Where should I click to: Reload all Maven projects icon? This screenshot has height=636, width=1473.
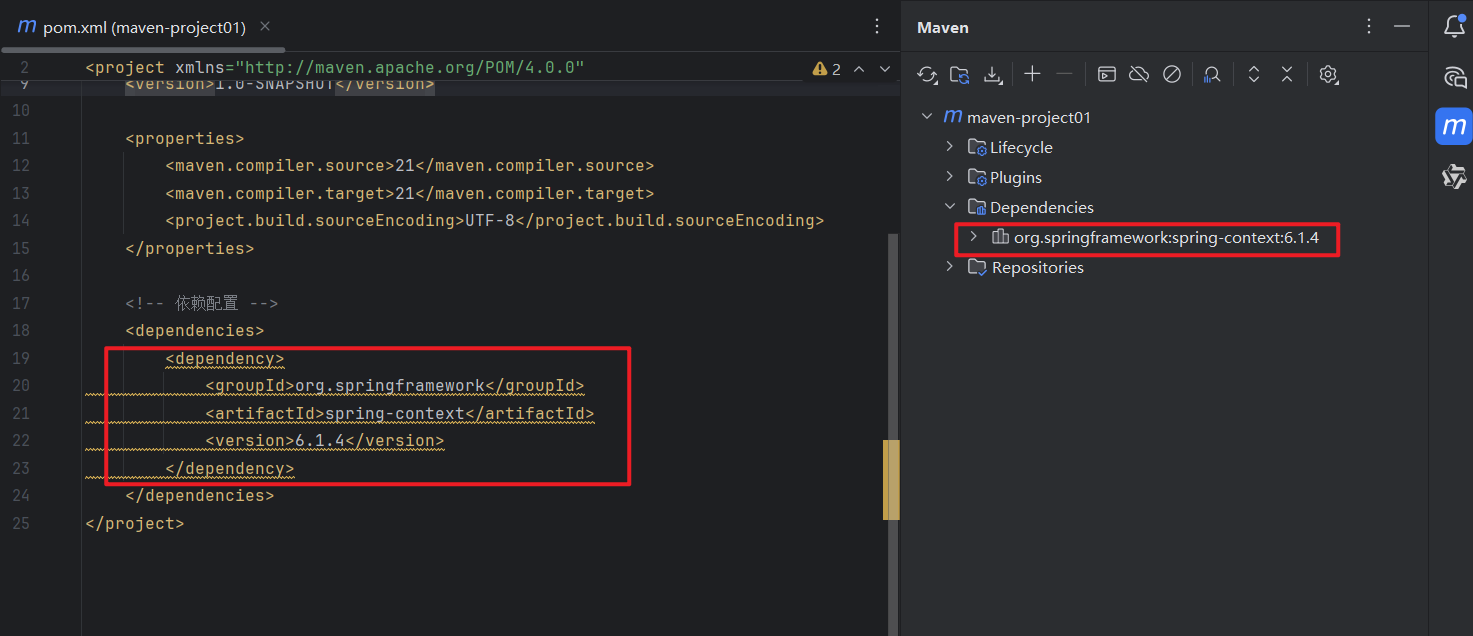point(927,74)
